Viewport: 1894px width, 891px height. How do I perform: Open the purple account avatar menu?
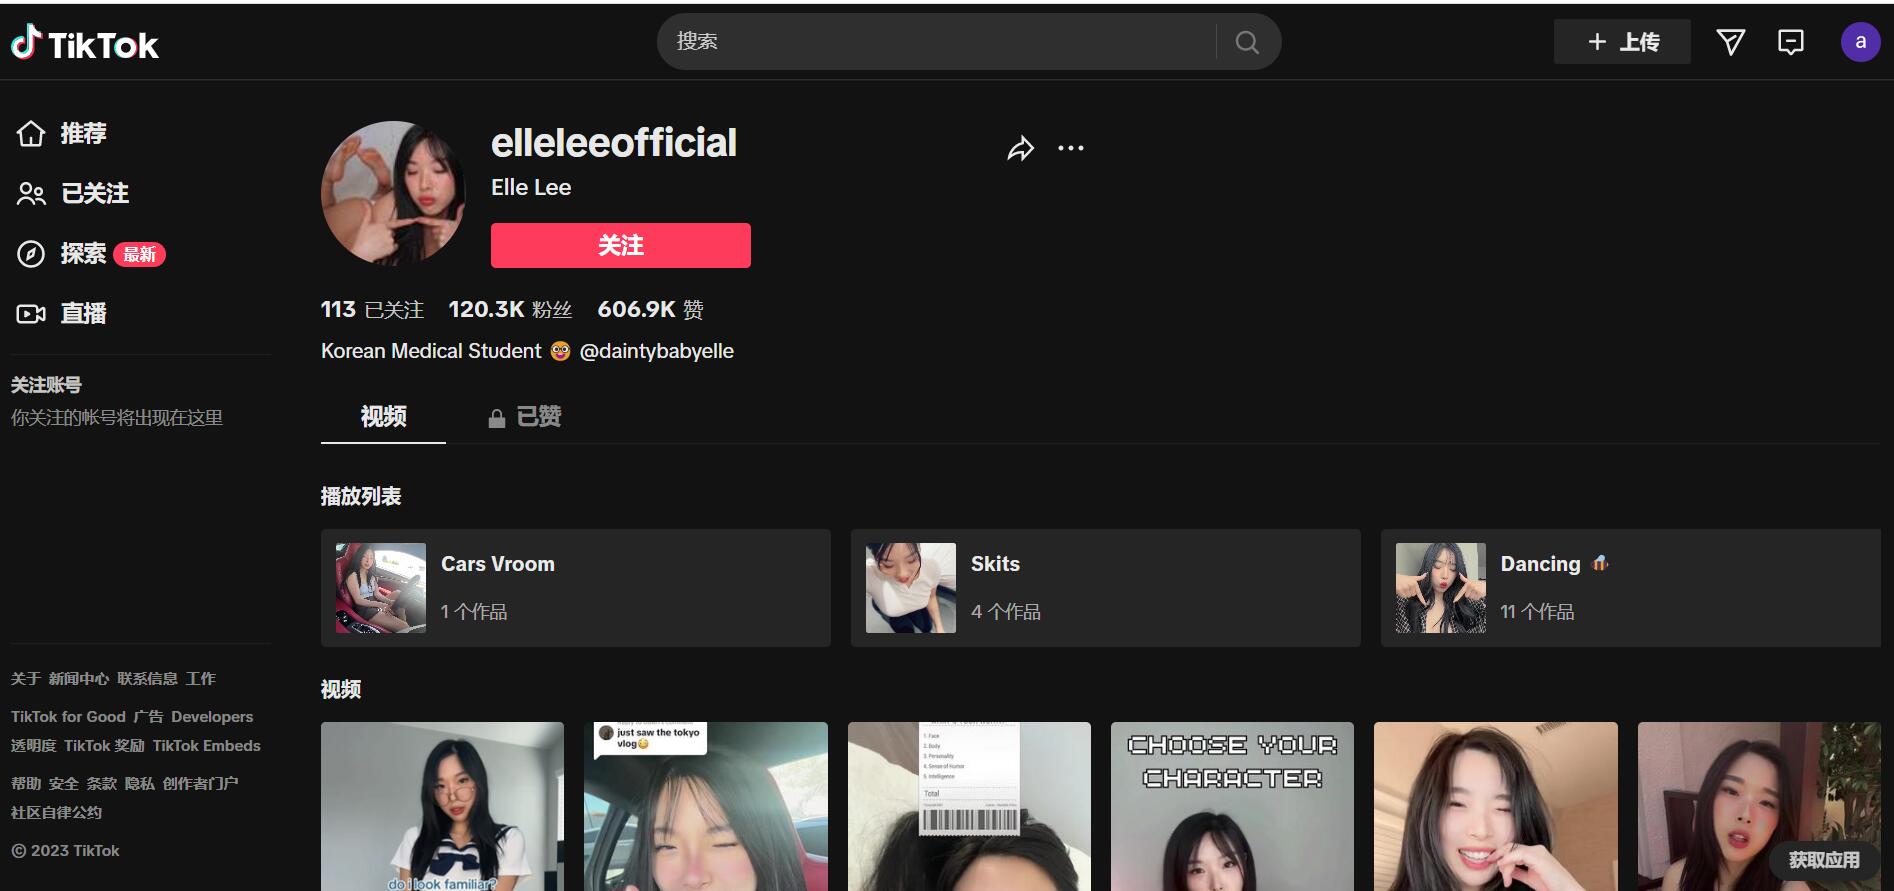click(x=1860, y=42)
